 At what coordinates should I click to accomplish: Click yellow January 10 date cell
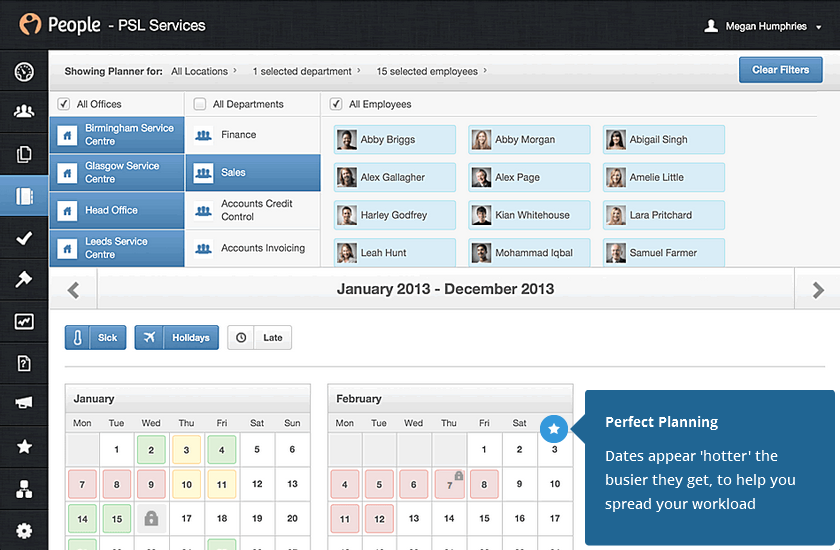(186, 484)
